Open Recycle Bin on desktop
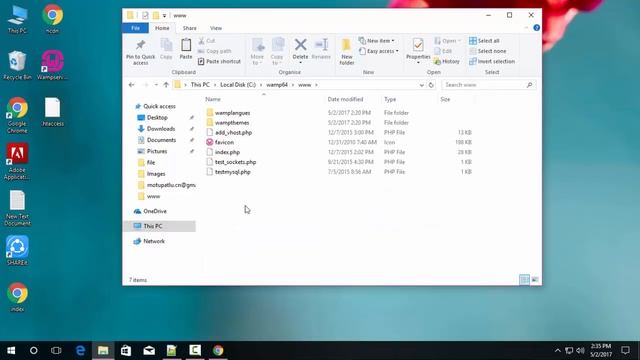The width and height of the screenshot is (640, 360). coord(17,64)
